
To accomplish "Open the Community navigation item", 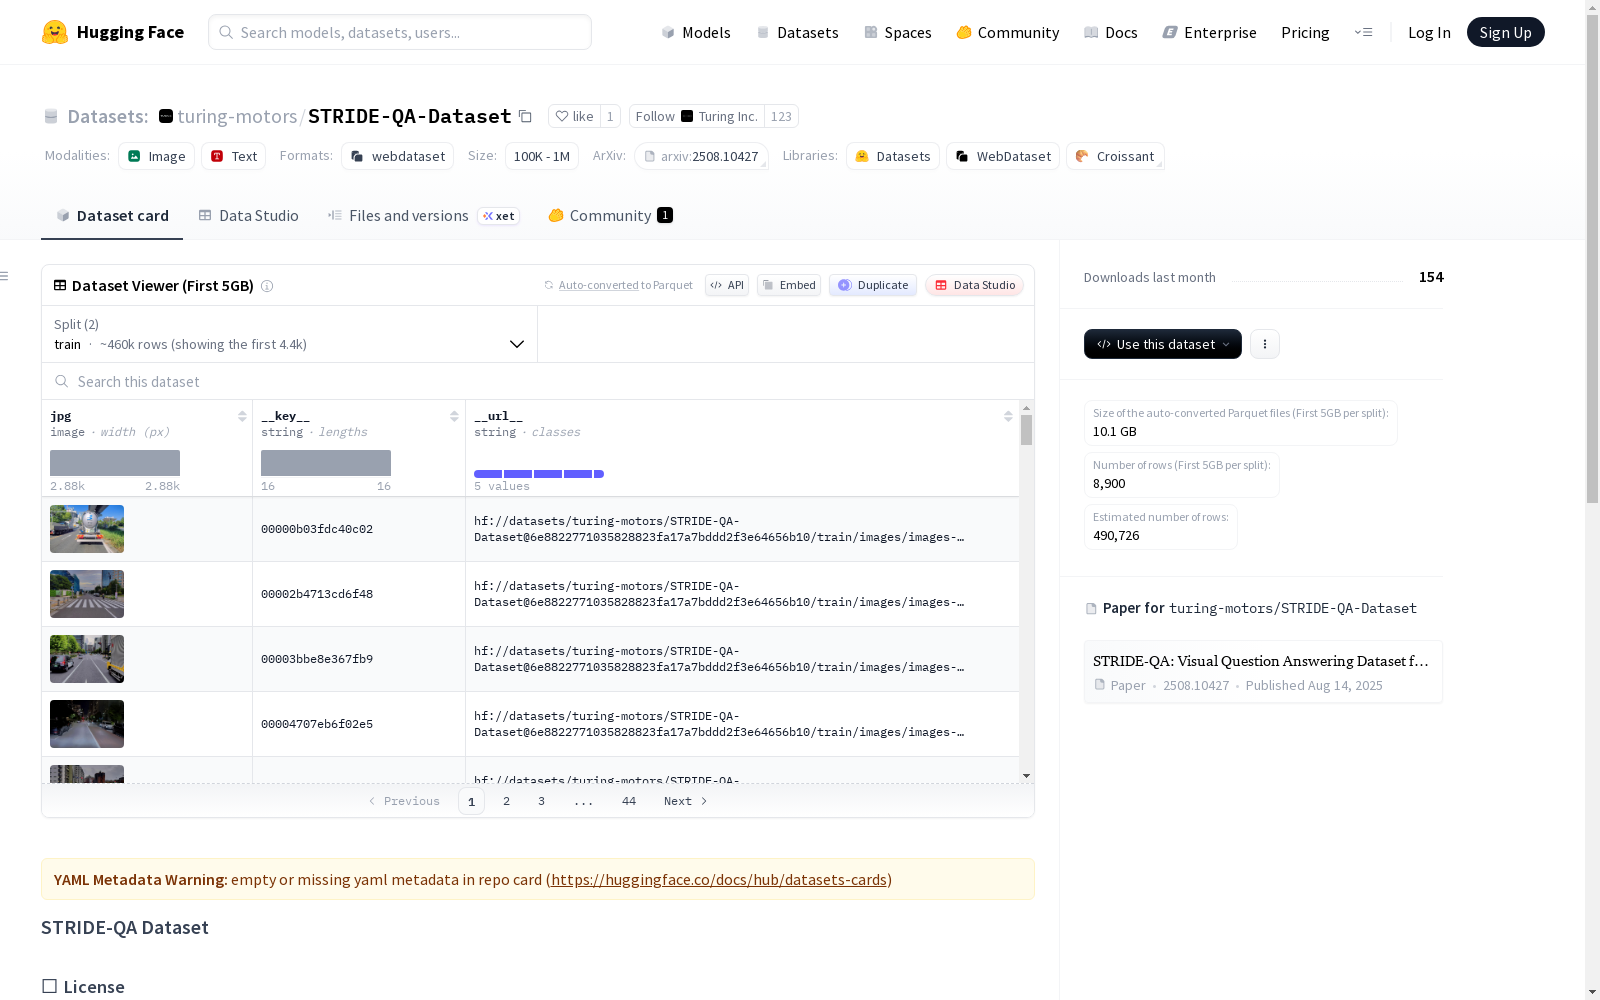I will pyautogui.click(x=1008, y=32).
